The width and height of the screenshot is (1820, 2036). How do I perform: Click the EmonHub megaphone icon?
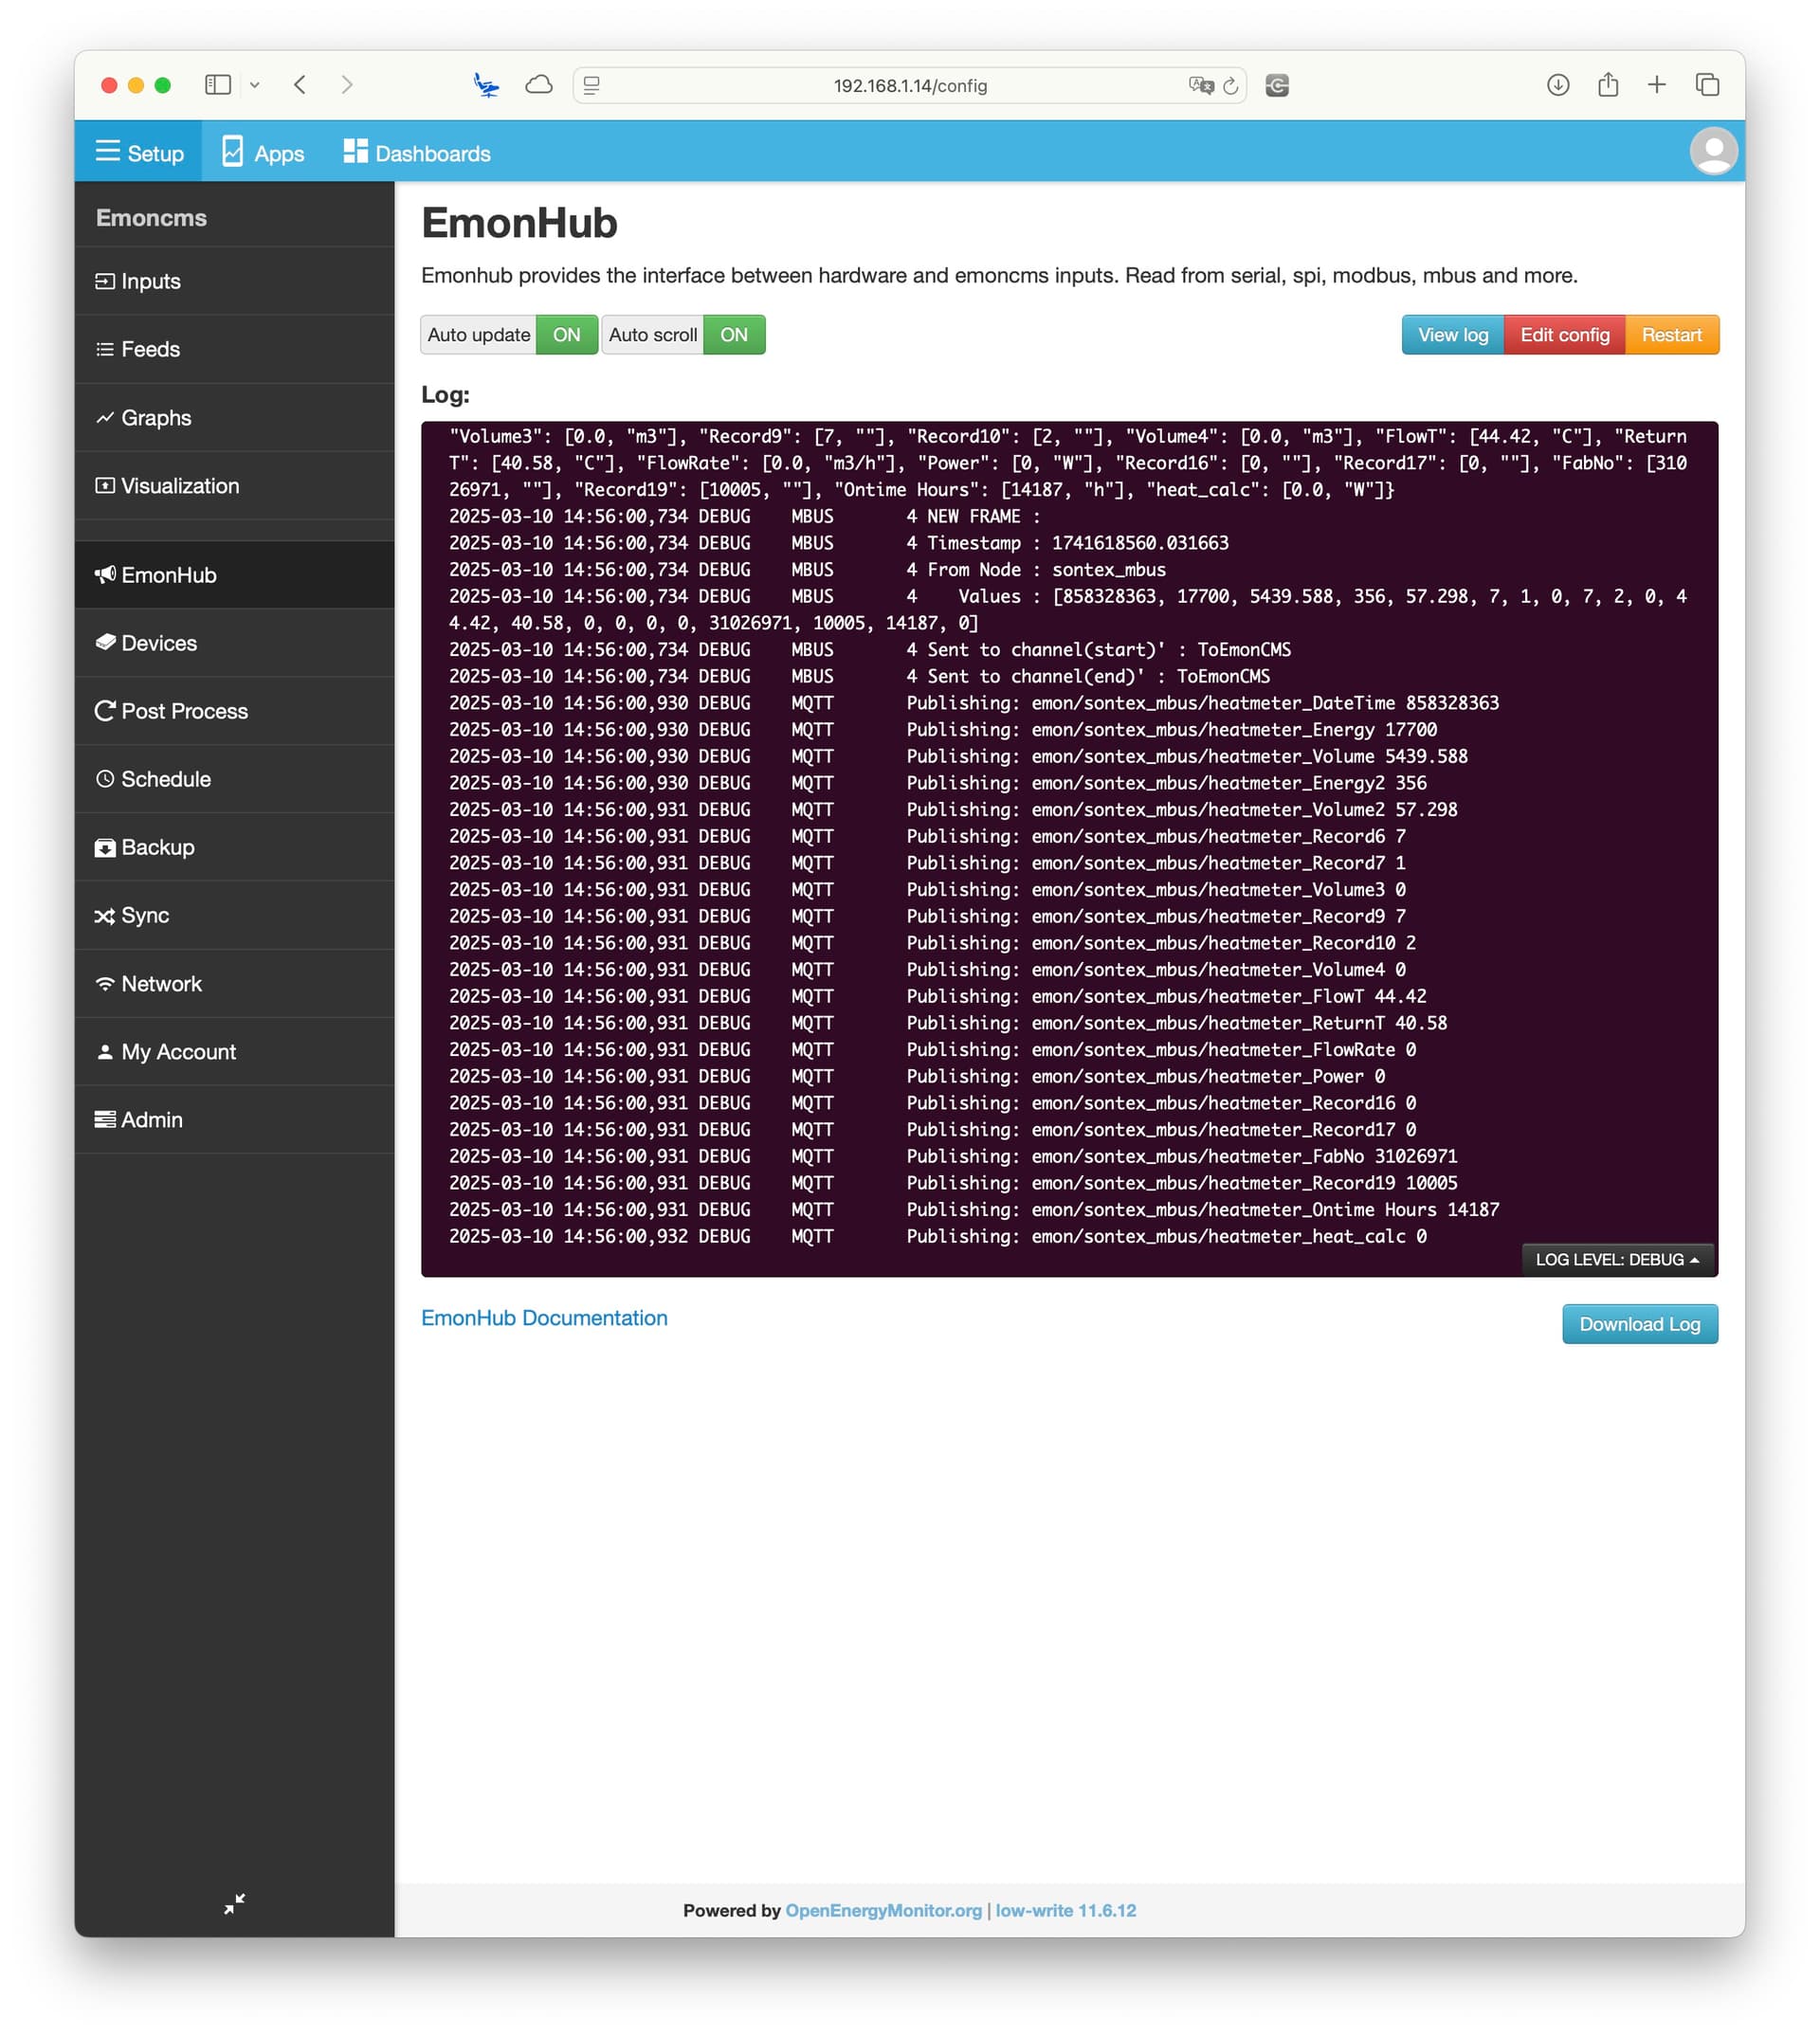(104, 574)
